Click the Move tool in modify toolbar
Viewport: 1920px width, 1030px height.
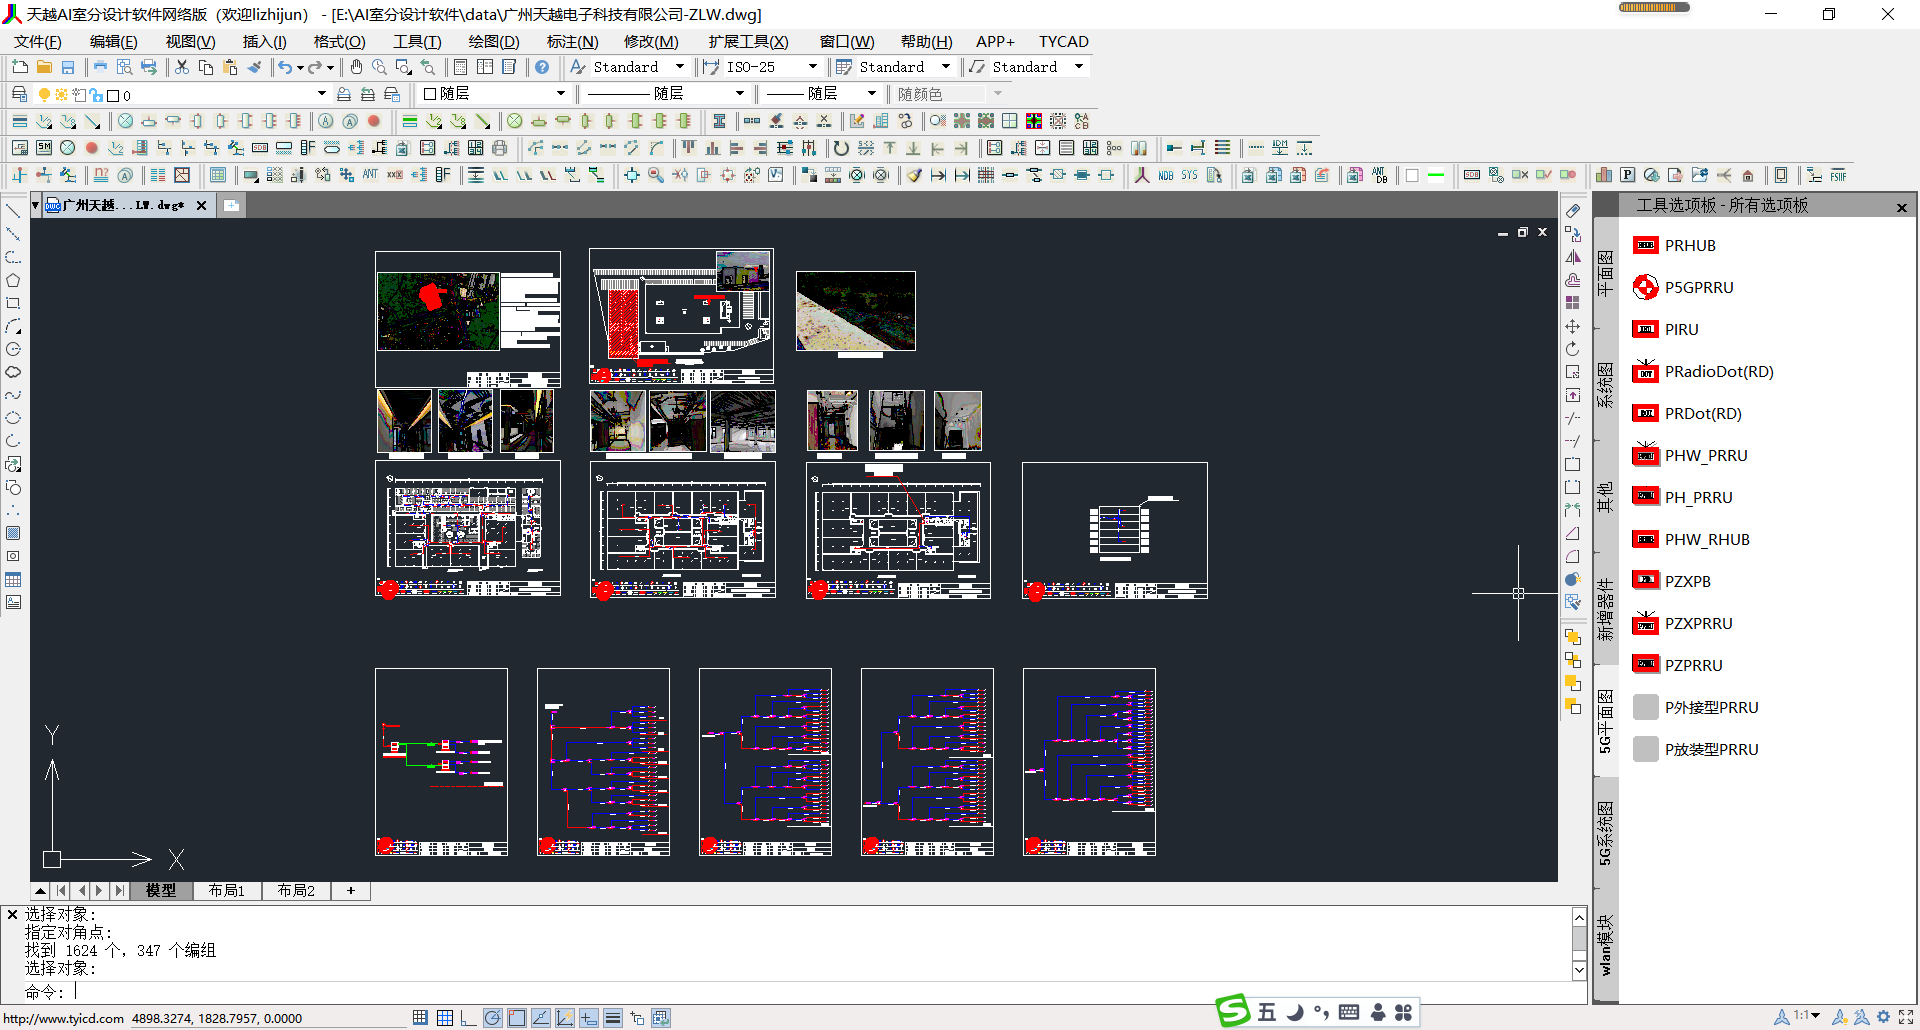(x=1573, y=327)
